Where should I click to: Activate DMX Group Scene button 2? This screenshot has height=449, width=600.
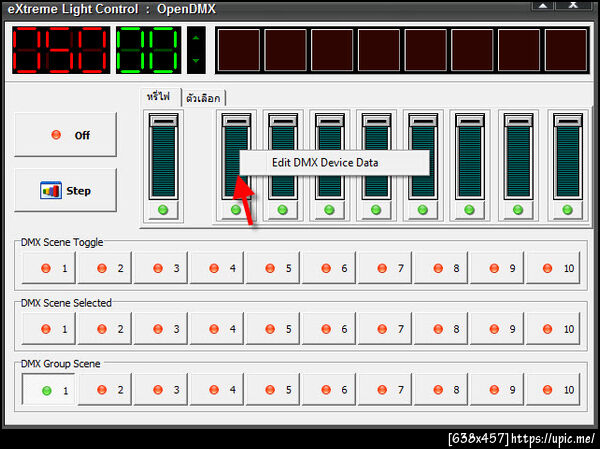coord(104,390)
